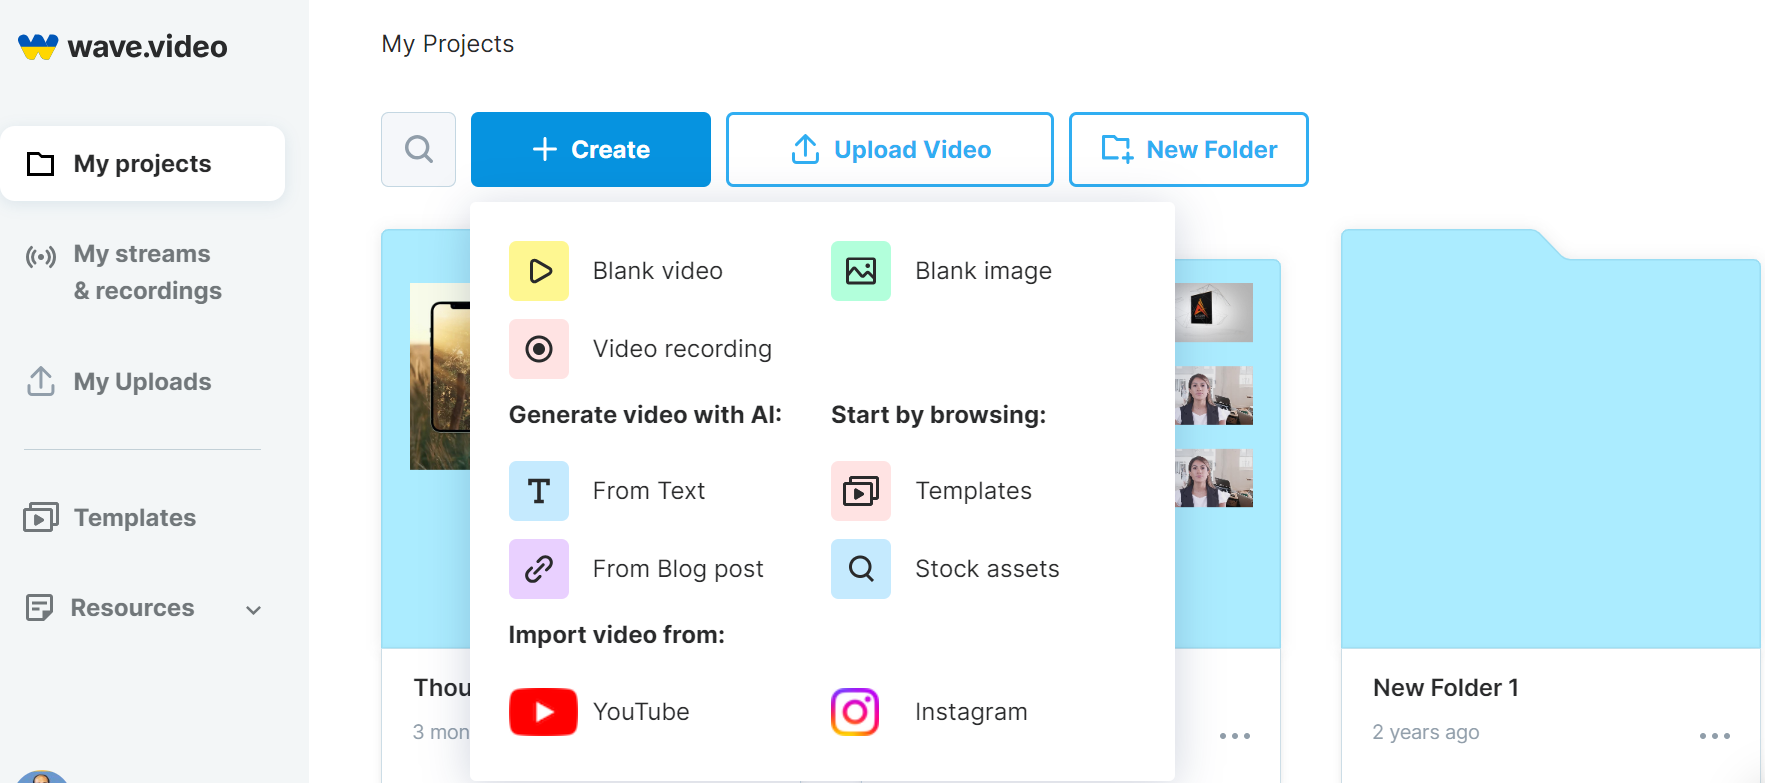Select the green Blank image icon

tap(861, 271)
